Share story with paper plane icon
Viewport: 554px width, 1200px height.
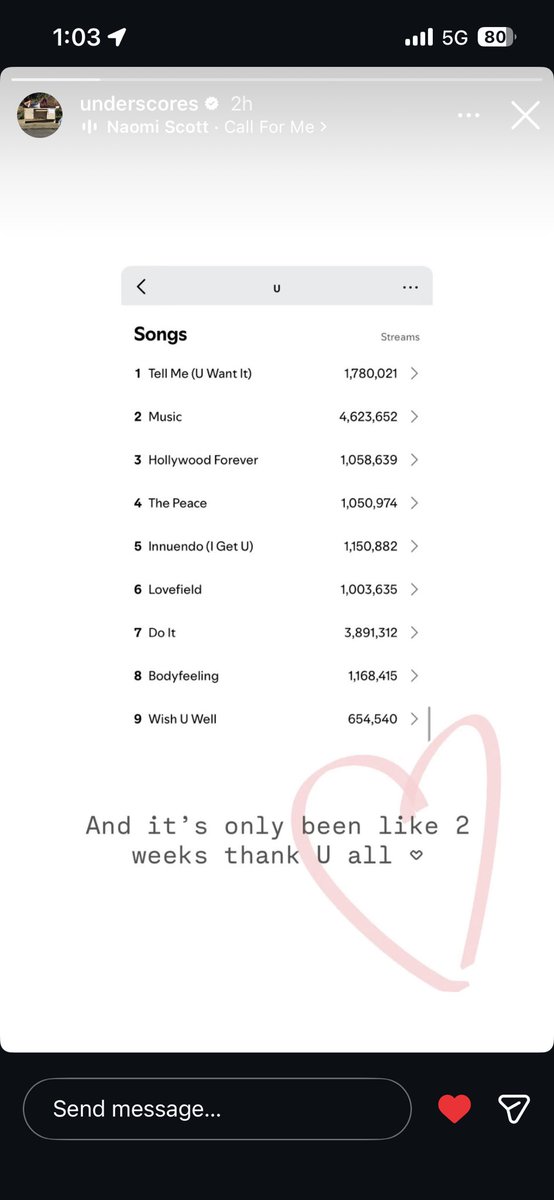513,1108
